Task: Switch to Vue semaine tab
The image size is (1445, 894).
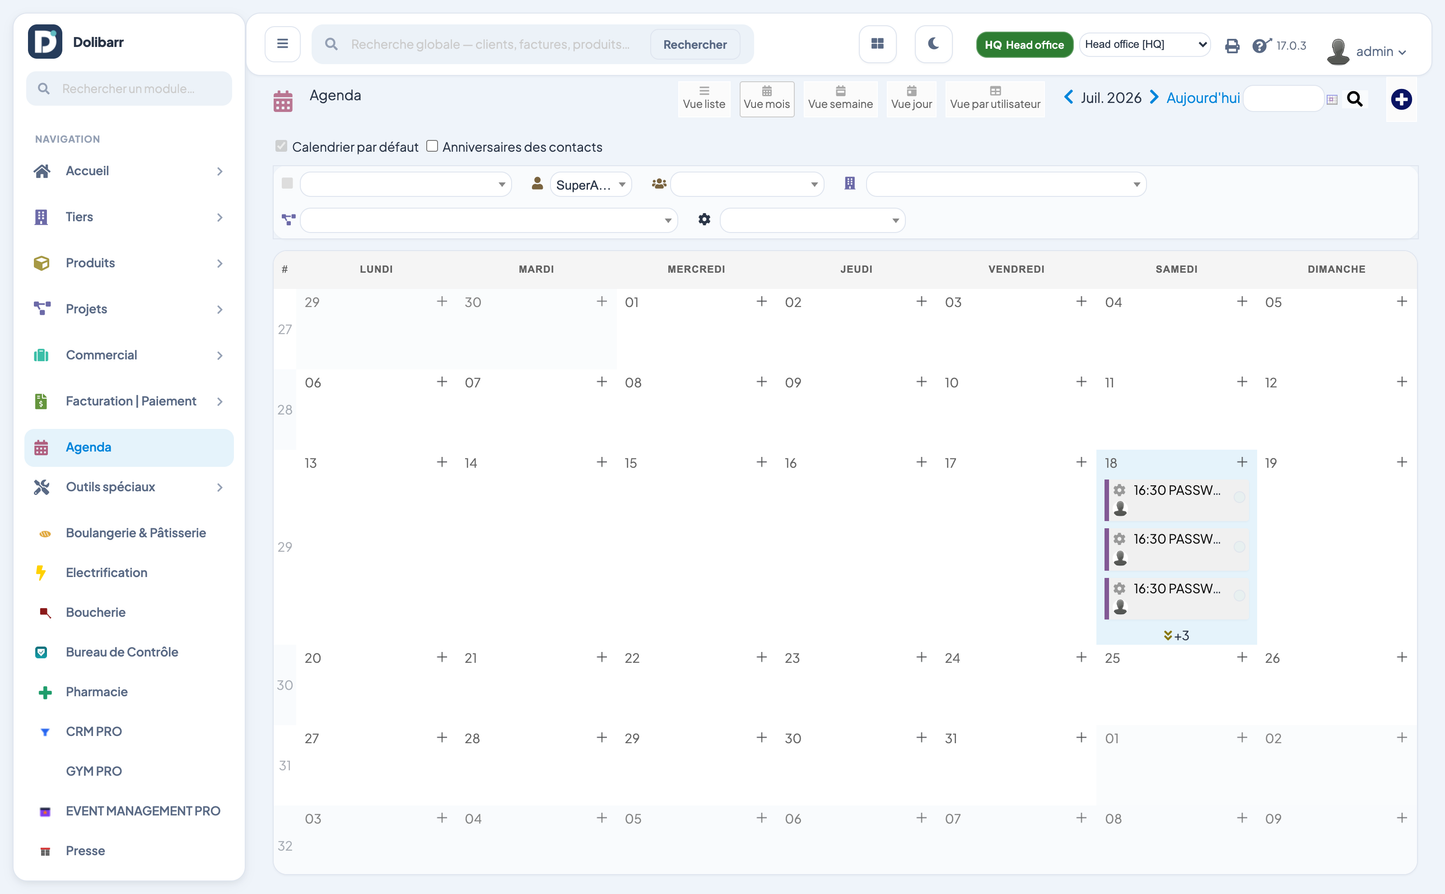Action: click(840, 98)
